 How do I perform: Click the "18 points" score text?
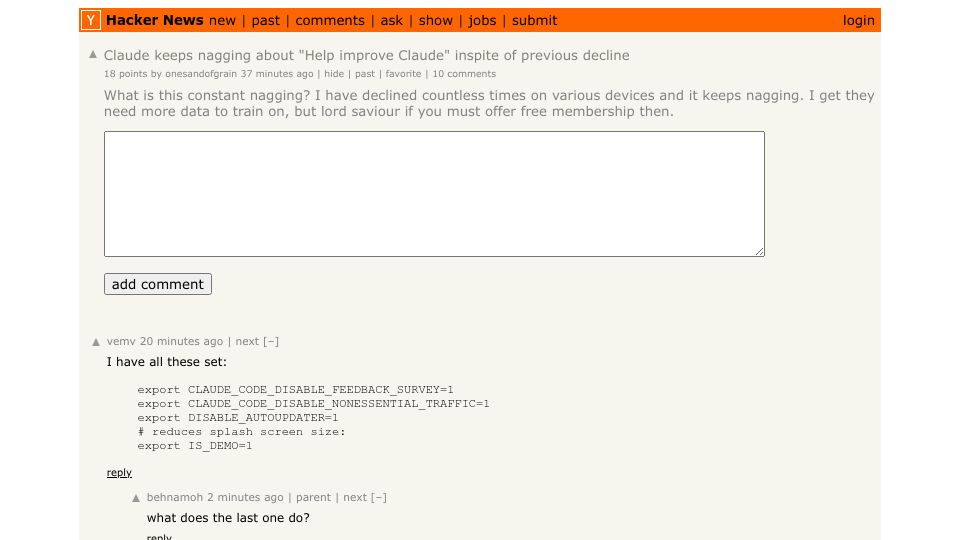[126, 74]
